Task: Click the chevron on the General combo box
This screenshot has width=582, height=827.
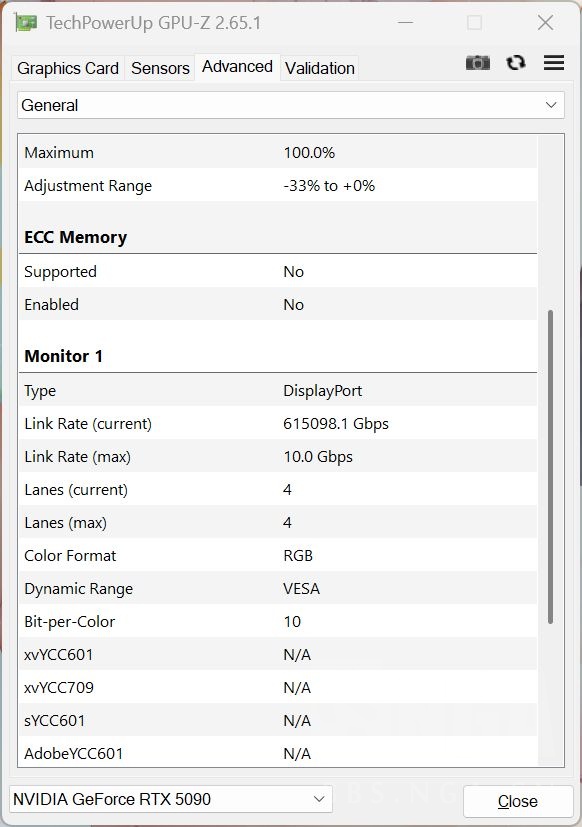Action: pos(551,104)
